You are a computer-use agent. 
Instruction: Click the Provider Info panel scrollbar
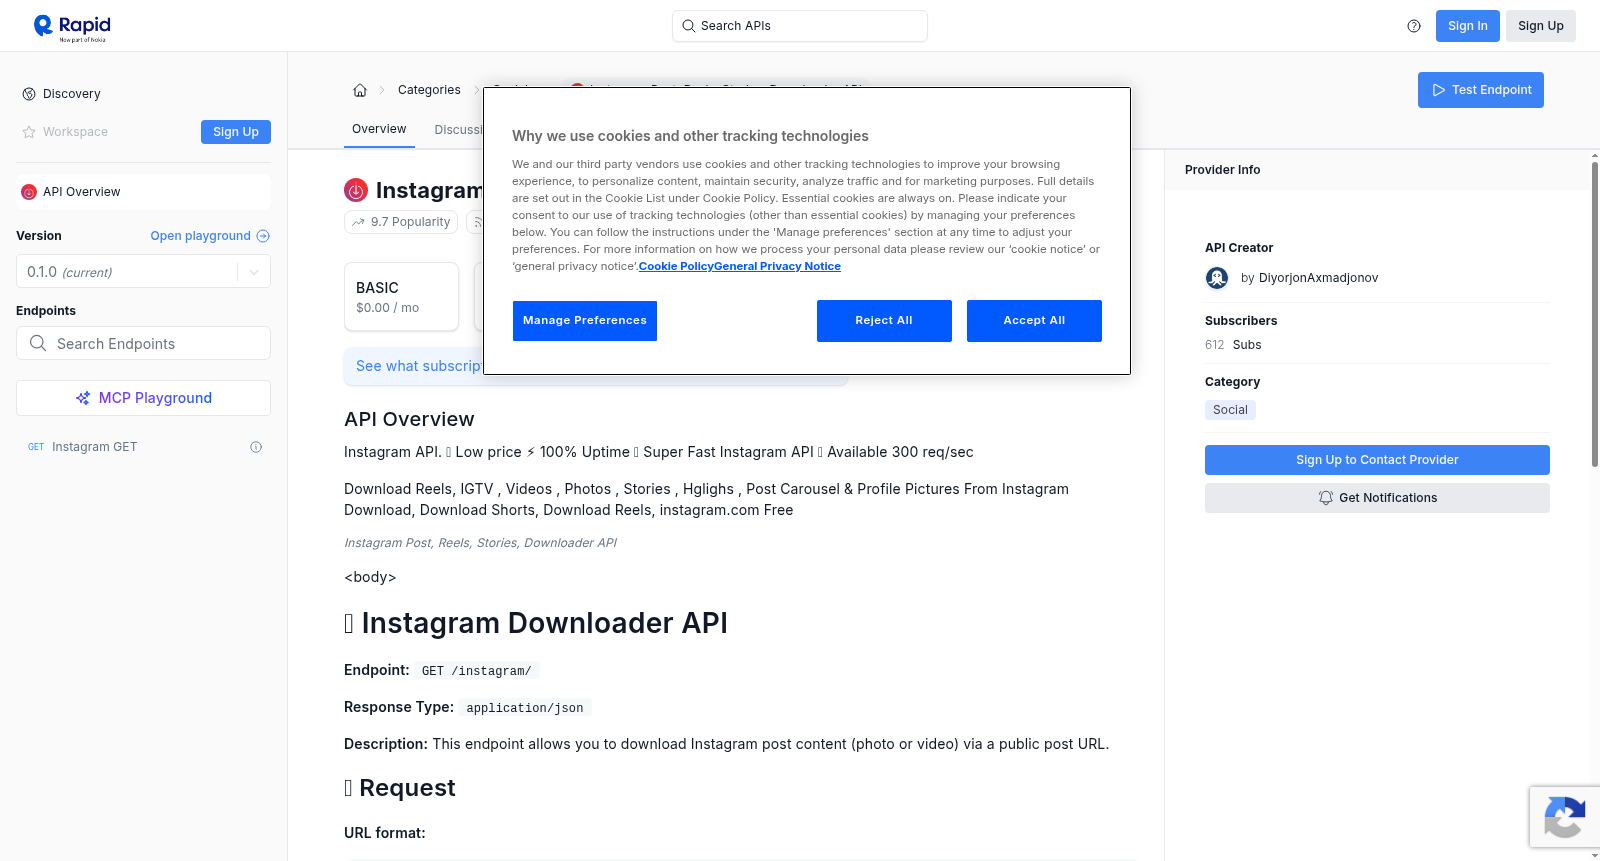click(x=1594, y=314)
